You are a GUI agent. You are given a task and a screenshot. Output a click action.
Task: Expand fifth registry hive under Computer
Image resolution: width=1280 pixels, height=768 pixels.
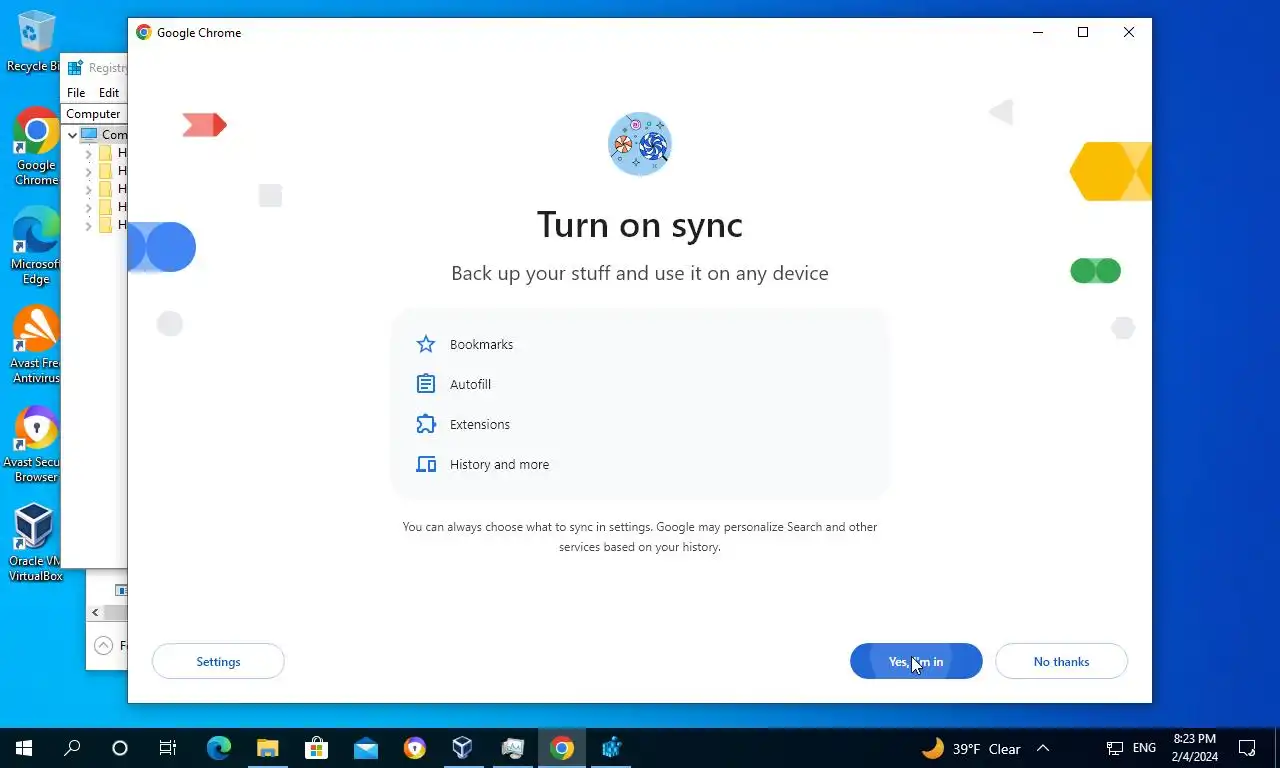pos(89,225)
